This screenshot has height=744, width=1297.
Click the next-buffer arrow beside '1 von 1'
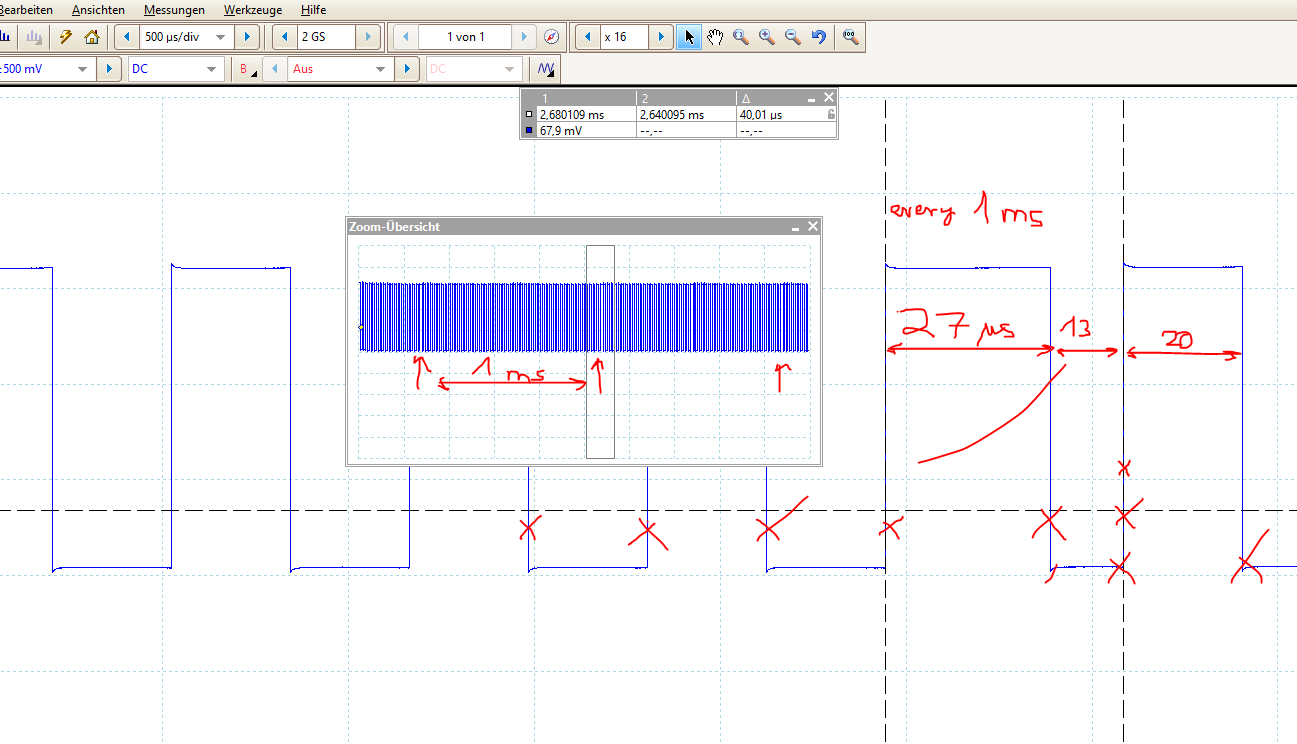point(524,36)
